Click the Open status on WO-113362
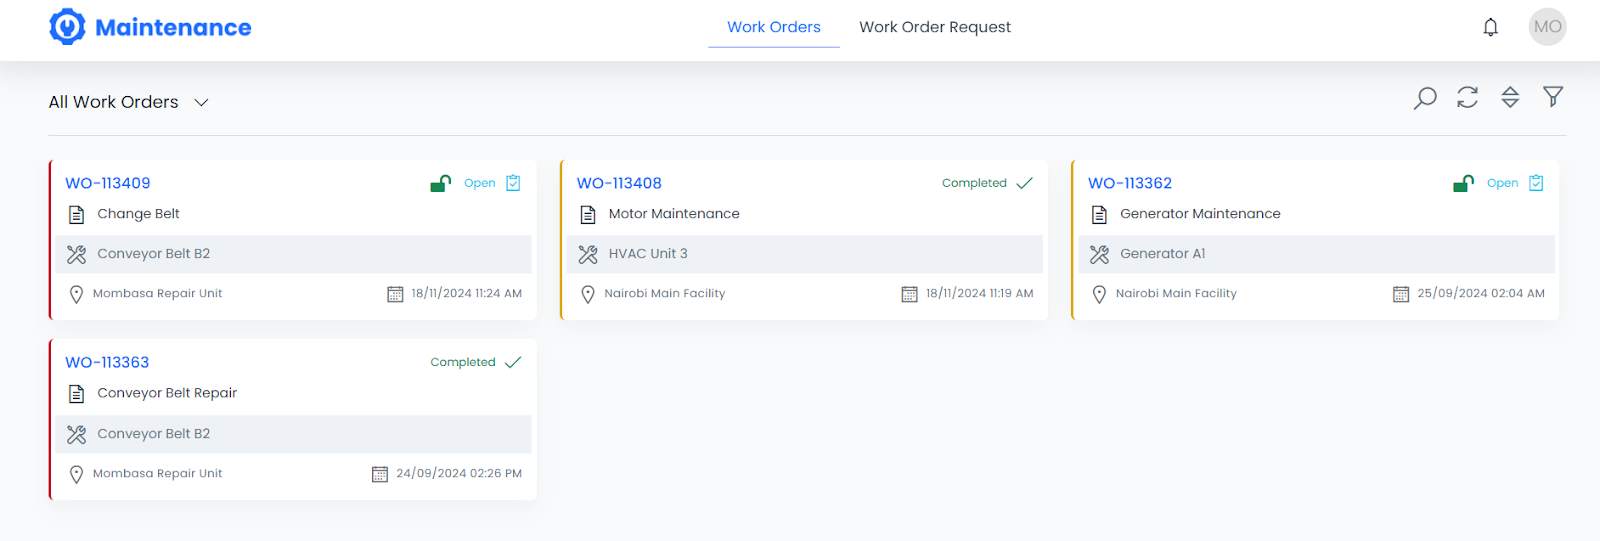The image size is (1600, 541). coord(1502,183)
